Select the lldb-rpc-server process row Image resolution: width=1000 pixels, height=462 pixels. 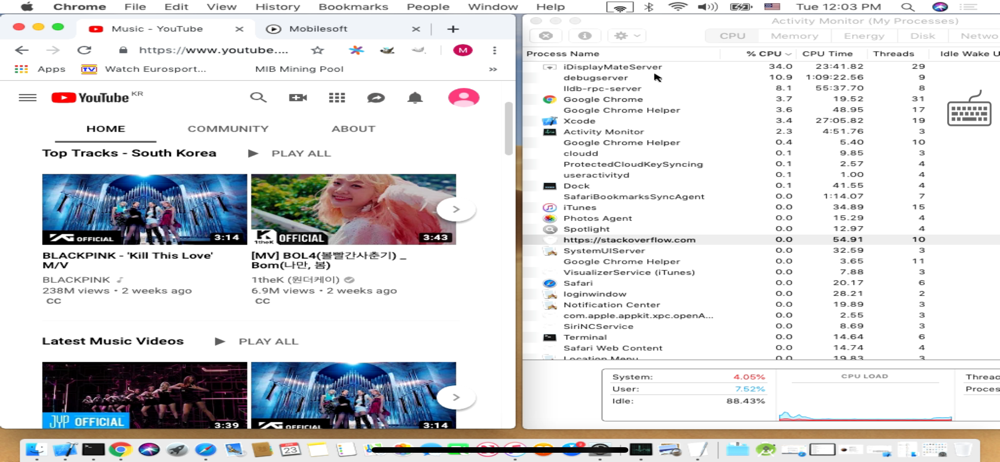click(761, 88)
